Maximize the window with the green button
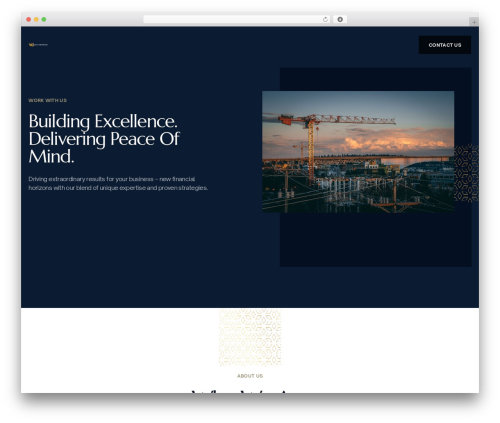The width and height of the screenshot is (500, 423). (x=44, y=20)
